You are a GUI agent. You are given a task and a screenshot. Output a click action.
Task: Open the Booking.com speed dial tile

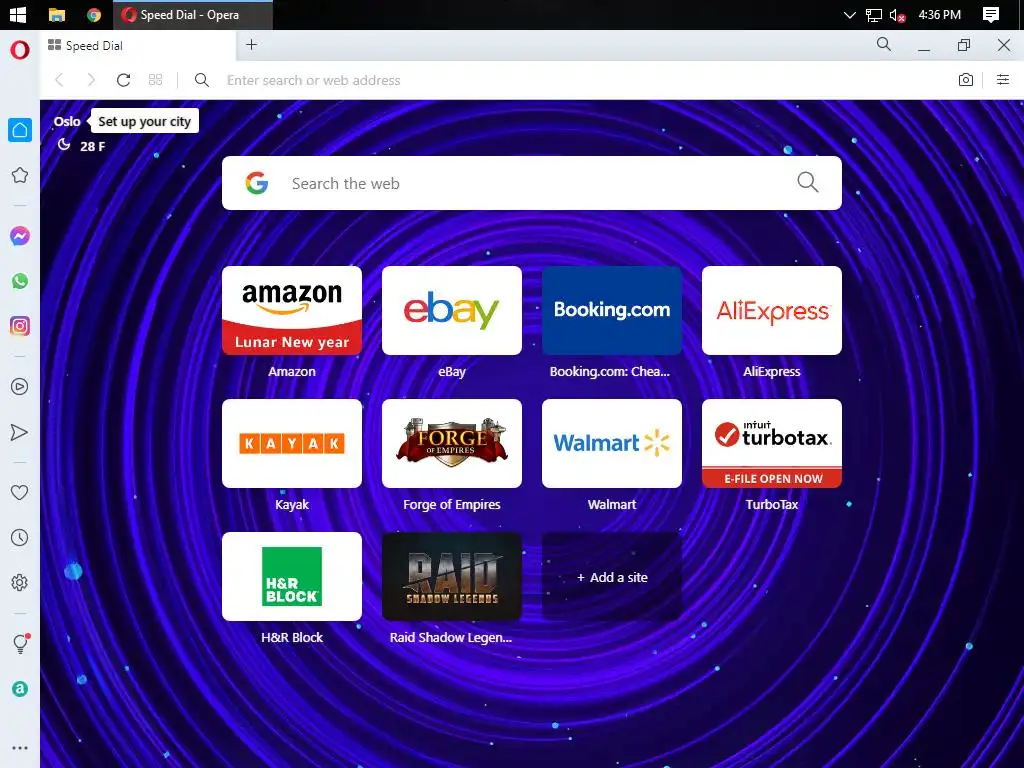click(x=612, y=310)
